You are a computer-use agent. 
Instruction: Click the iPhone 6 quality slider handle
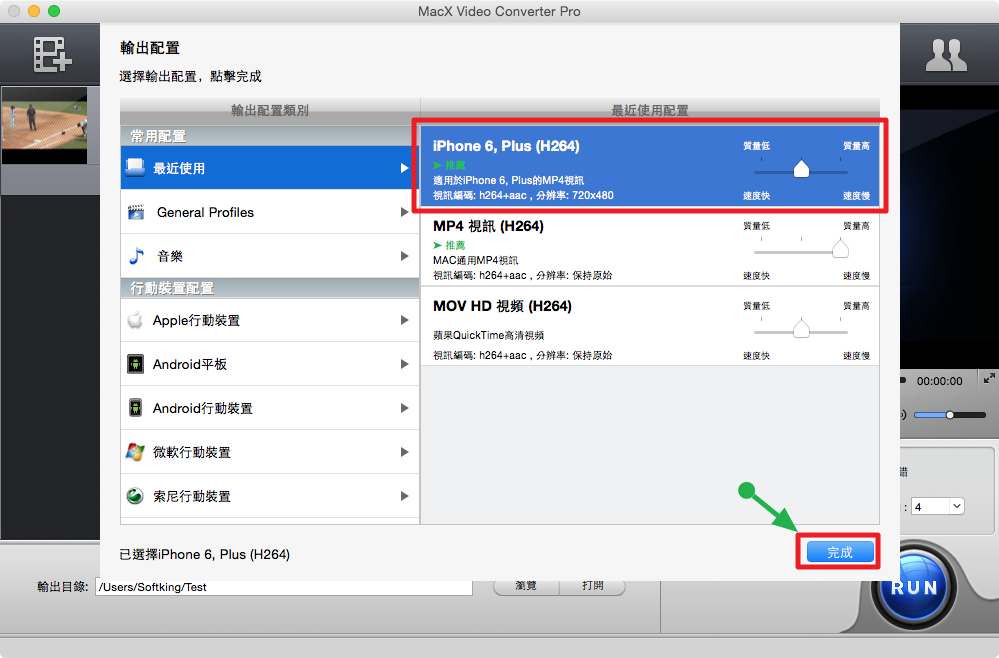[x=801, y=170]
